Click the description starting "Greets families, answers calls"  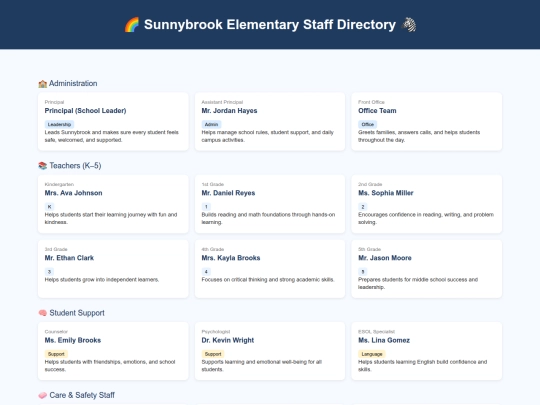(x=419, y=136)
